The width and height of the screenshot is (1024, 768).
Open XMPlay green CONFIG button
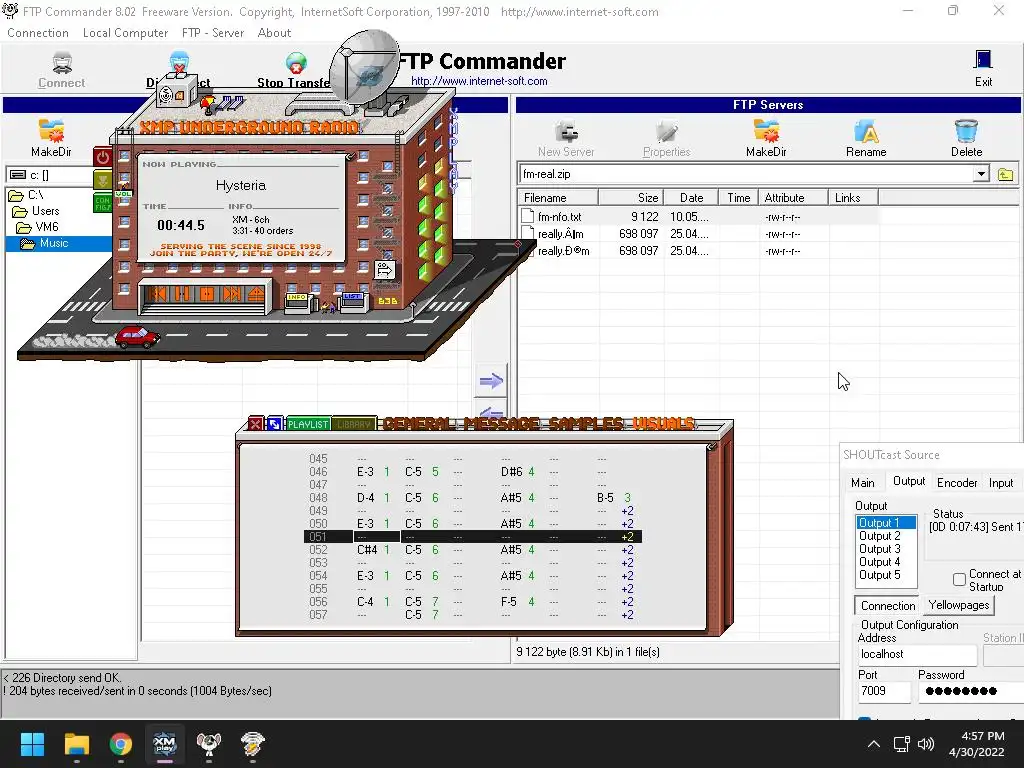pos(103,203)
